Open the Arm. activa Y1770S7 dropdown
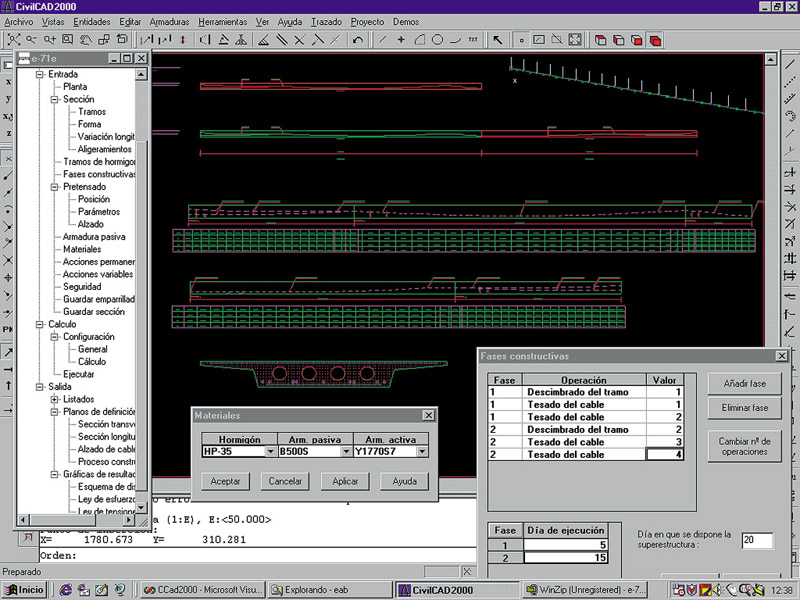The image size is (800, 600). click(422, 452)
